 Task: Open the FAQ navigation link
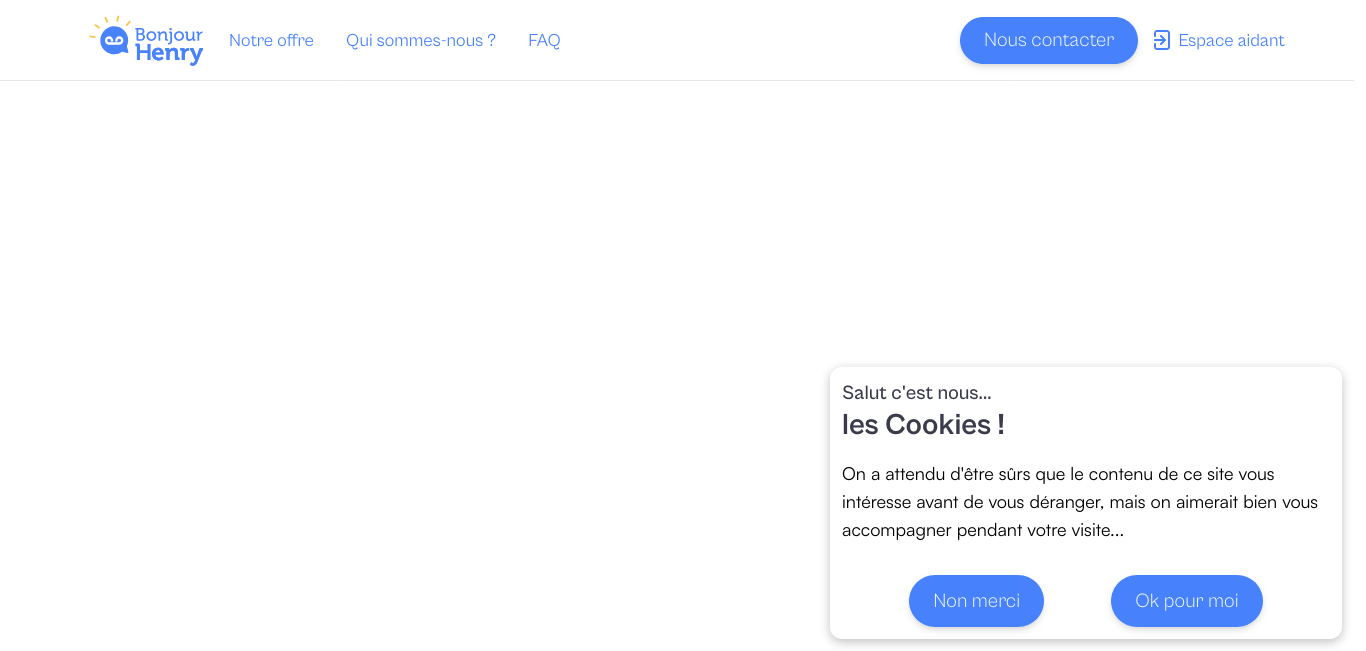click(x=544, y=40)
